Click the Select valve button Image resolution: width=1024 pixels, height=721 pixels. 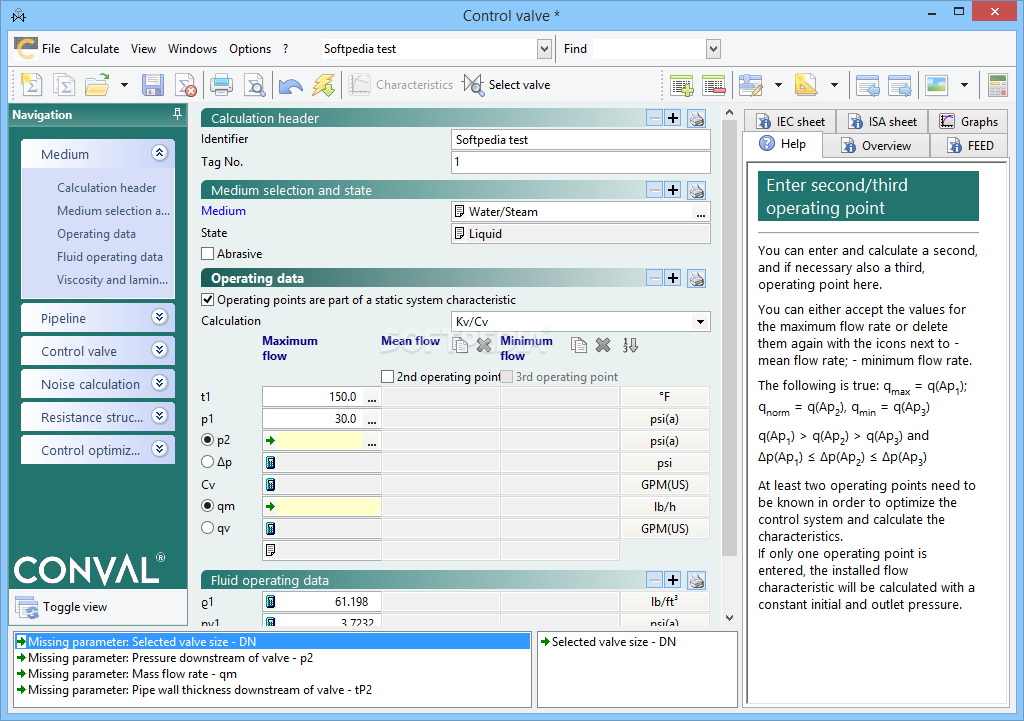click(x=507, y=85)
